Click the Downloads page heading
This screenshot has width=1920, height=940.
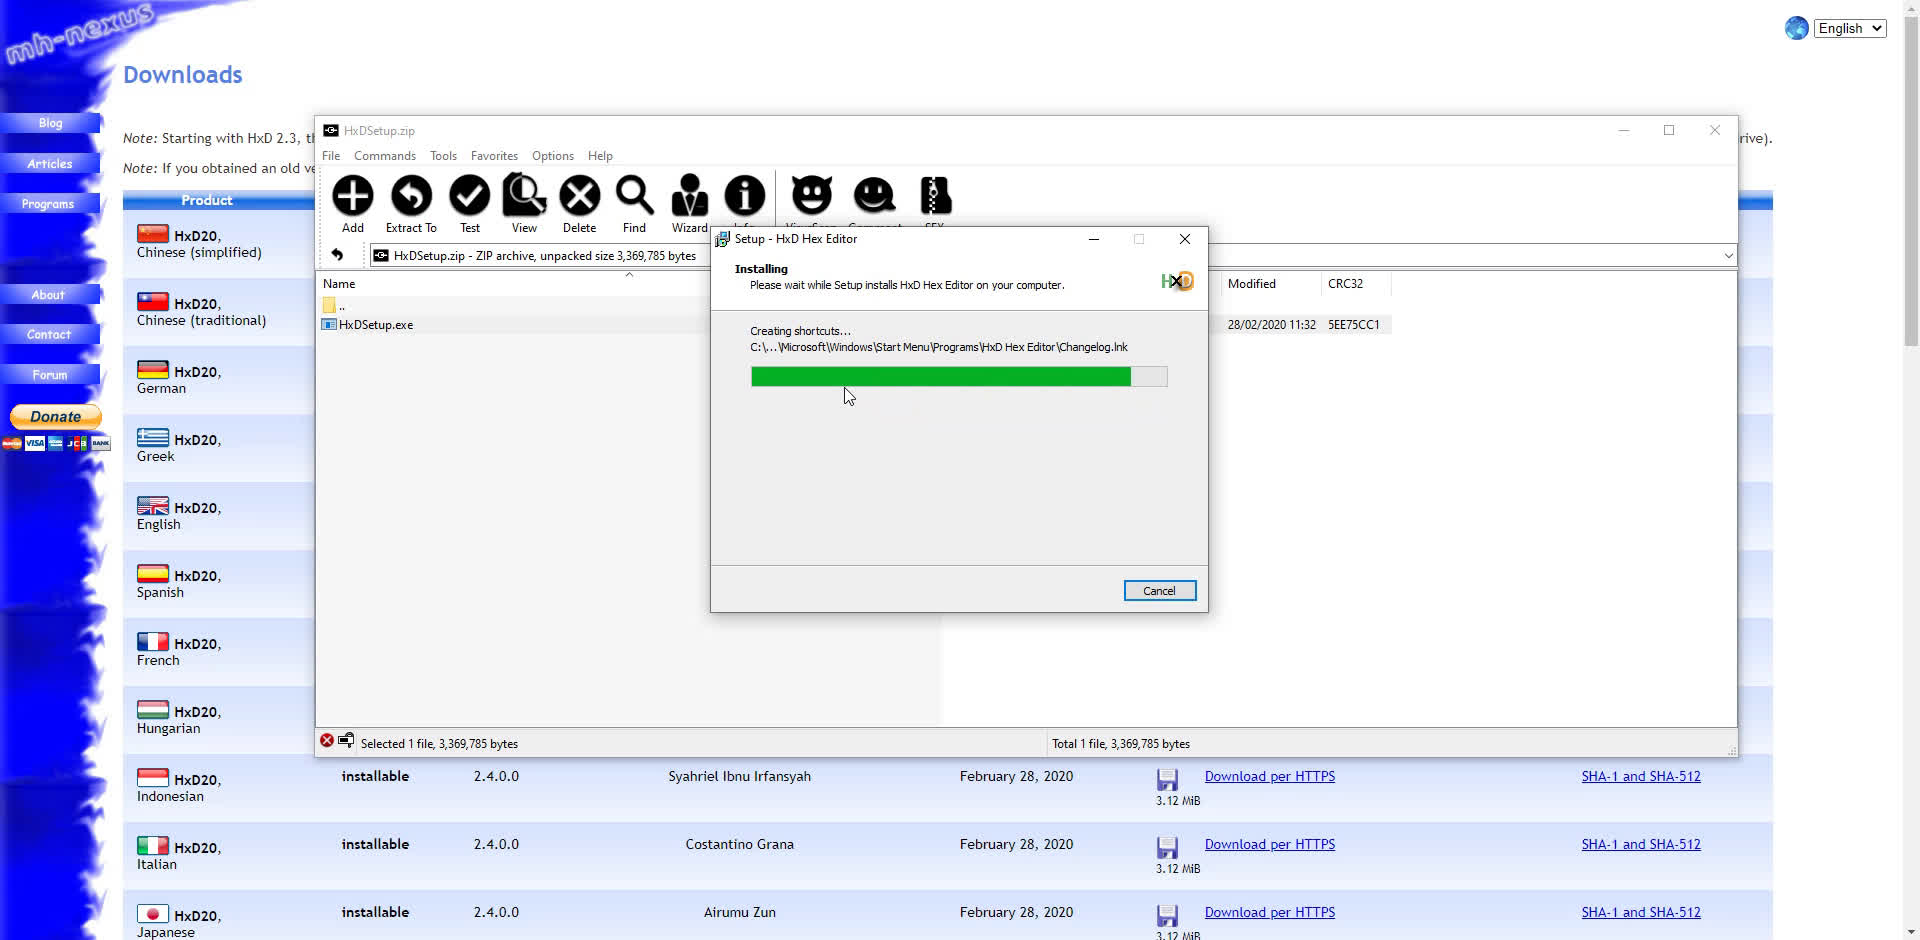click(x=183, y=75)
